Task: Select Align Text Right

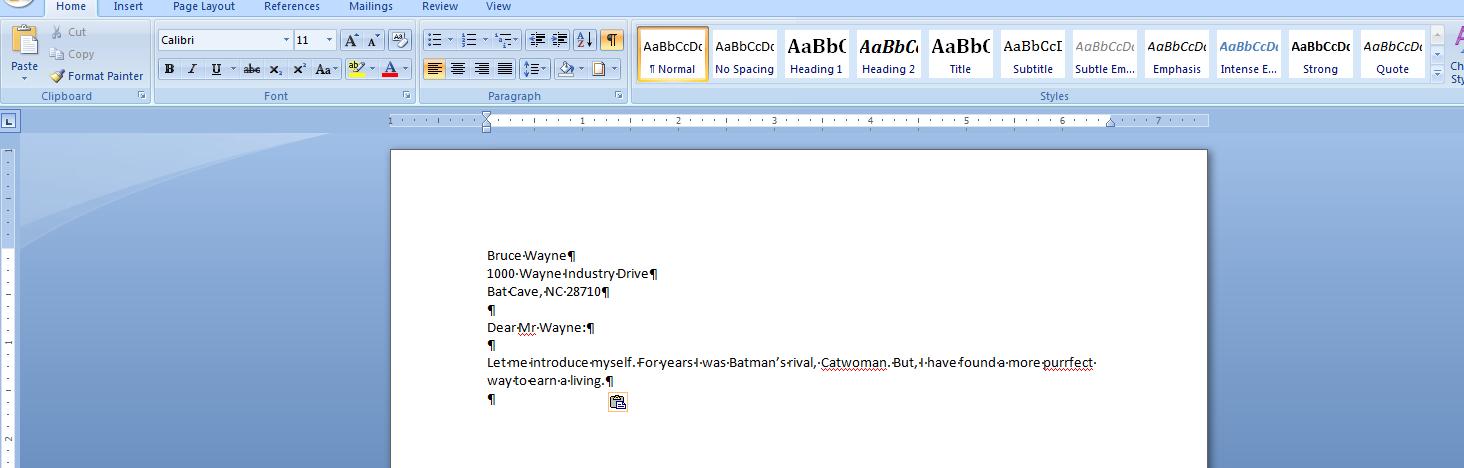Action: [482, 69]
